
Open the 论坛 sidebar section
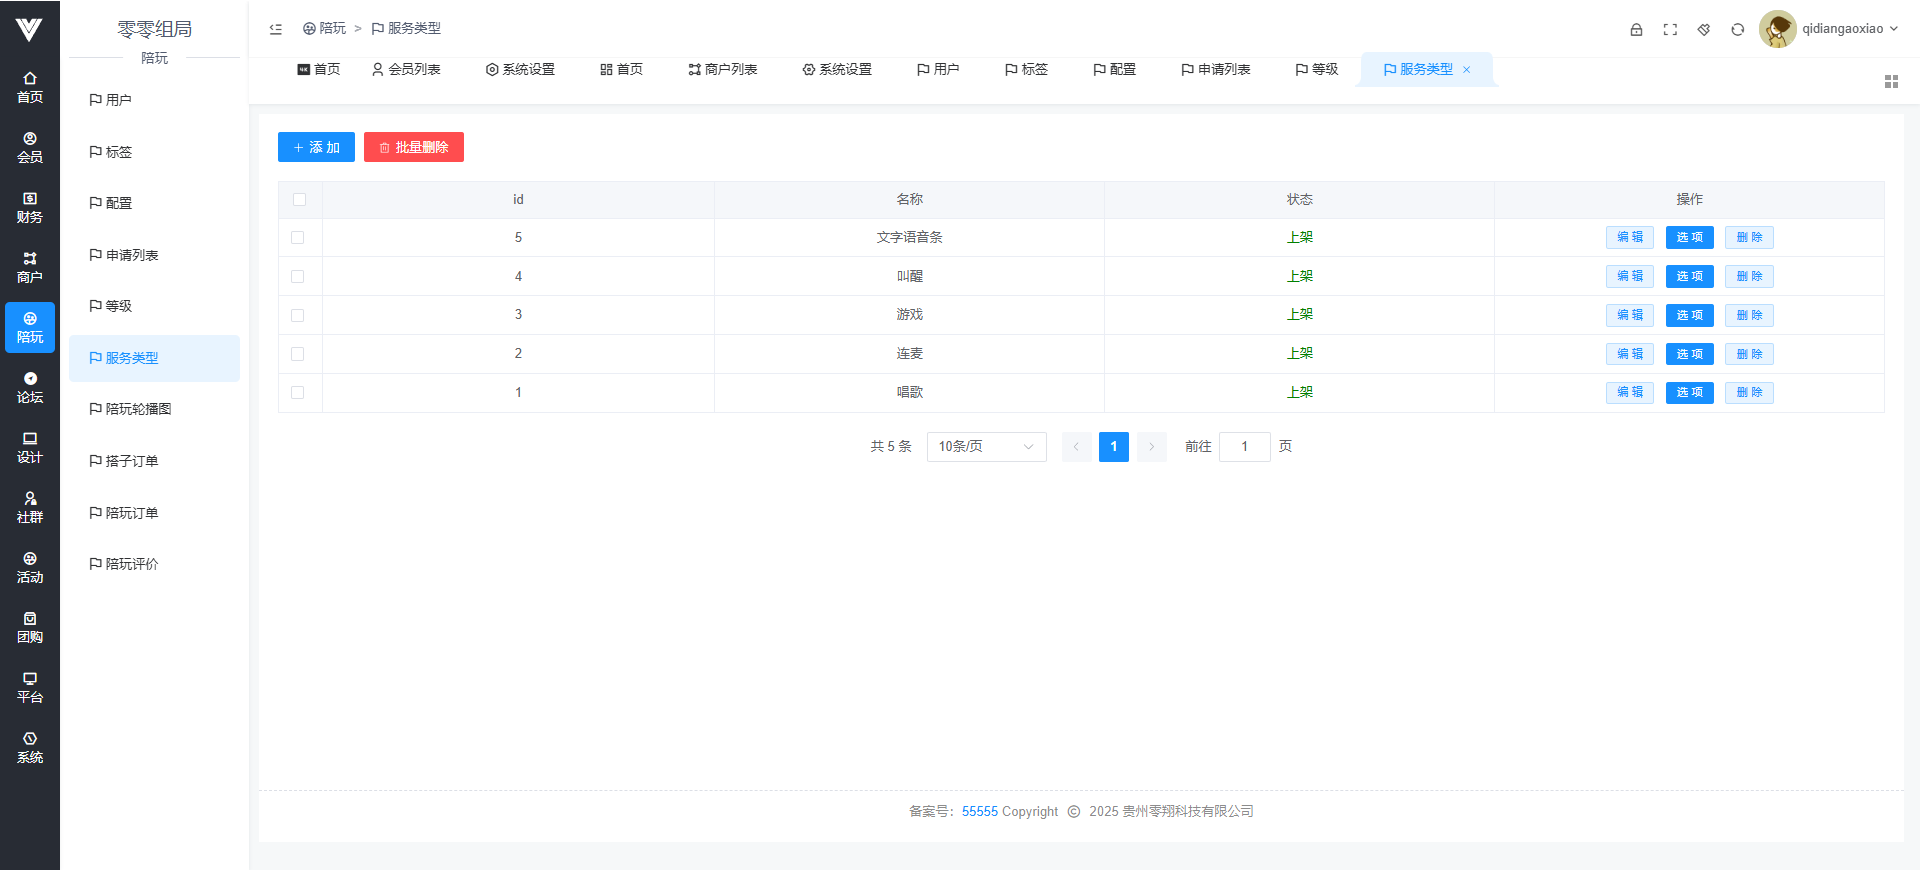click(30, 387)
